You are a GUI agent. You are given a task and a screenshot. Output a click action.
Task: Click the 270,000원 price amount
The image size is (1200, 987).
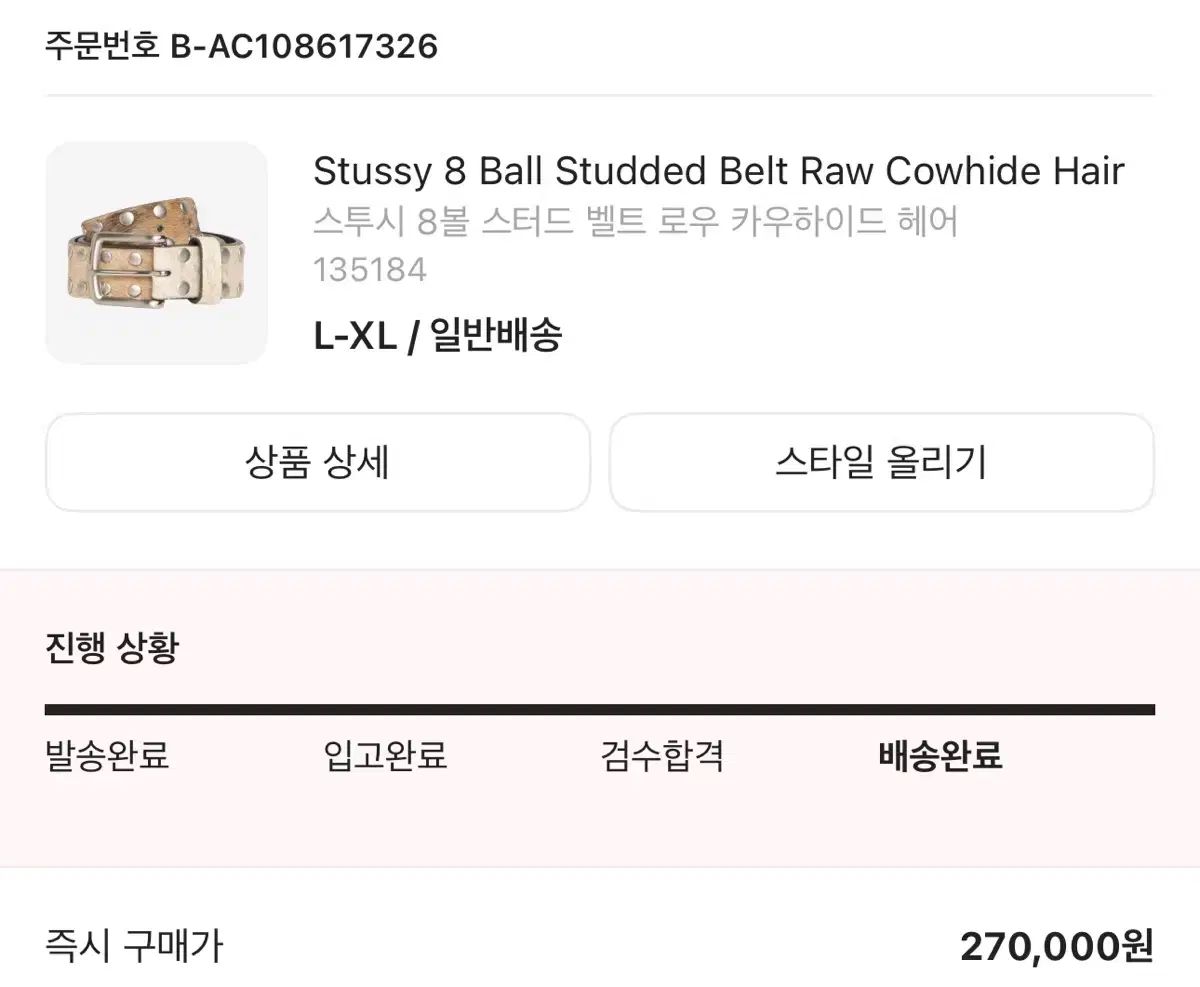click(1056, 945)
